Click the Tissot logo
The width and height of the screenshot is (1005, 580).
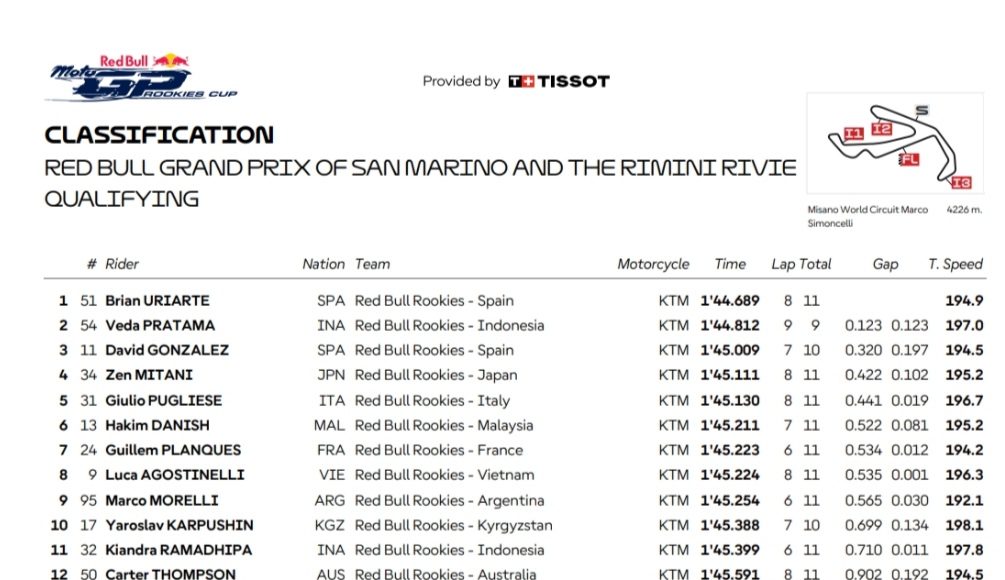[559, 82]
